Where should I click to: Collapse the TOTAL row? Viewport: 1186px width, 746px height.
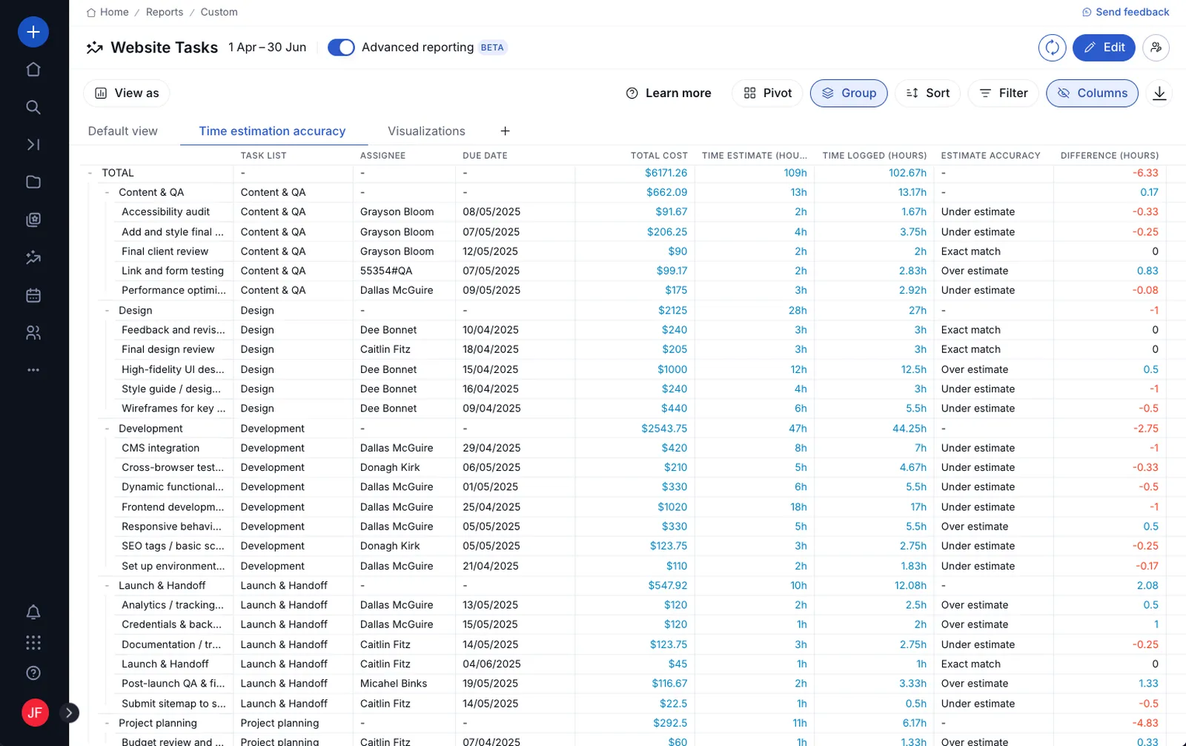(x=90, y=173)
